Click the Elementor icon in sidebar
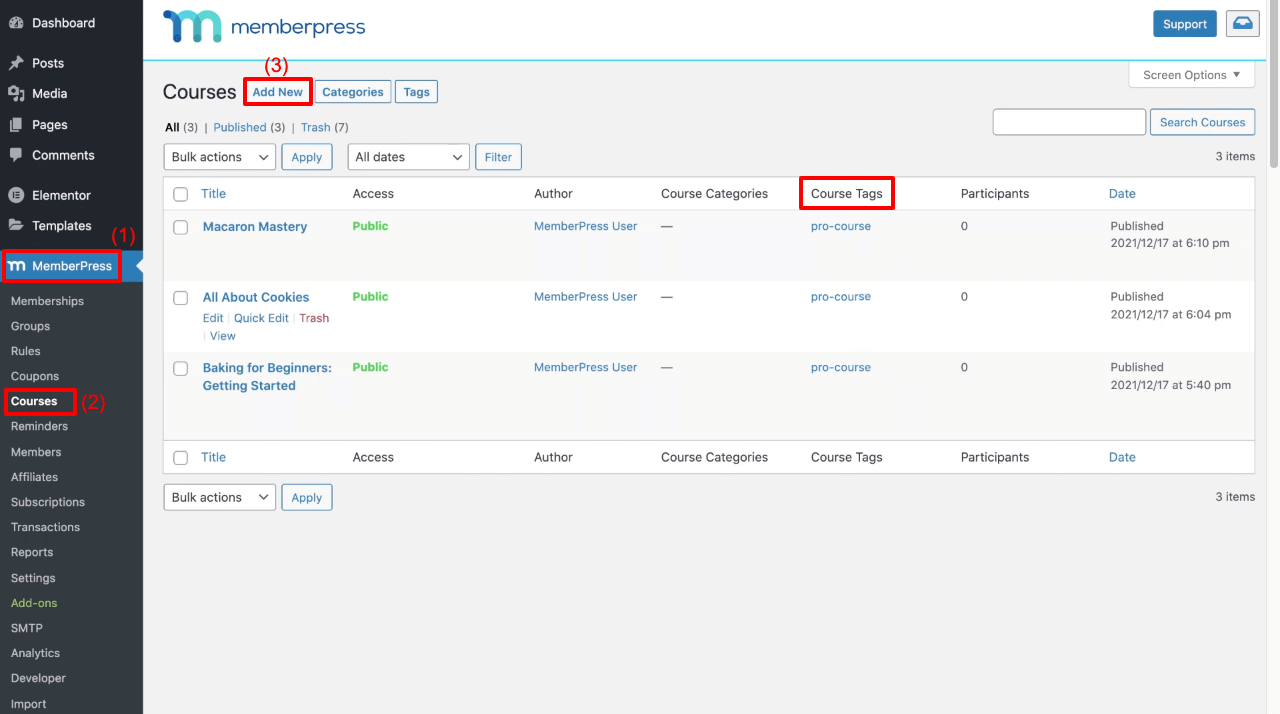Image resolution: width=1280 pixels, height=714 pixels. click(16, 195)
